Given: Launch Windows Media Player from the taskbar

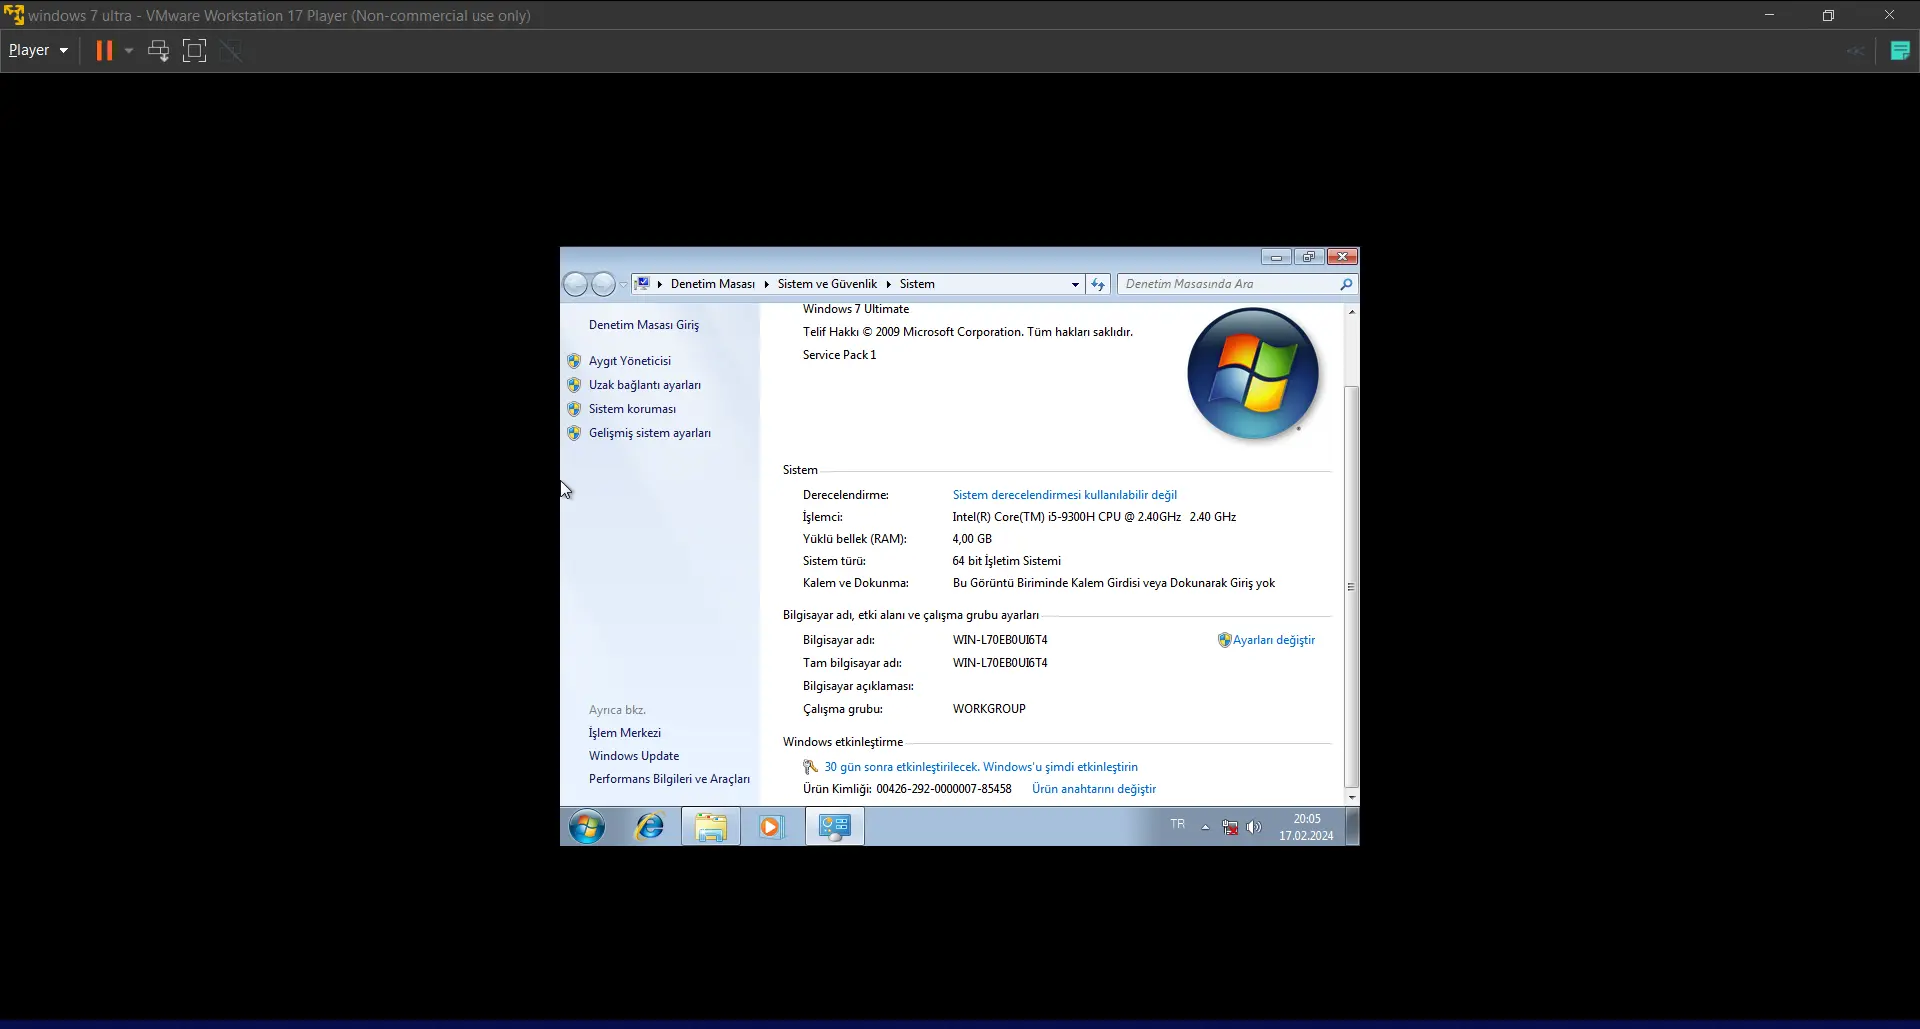Looking at the screenshot, I should pos(770,827).
